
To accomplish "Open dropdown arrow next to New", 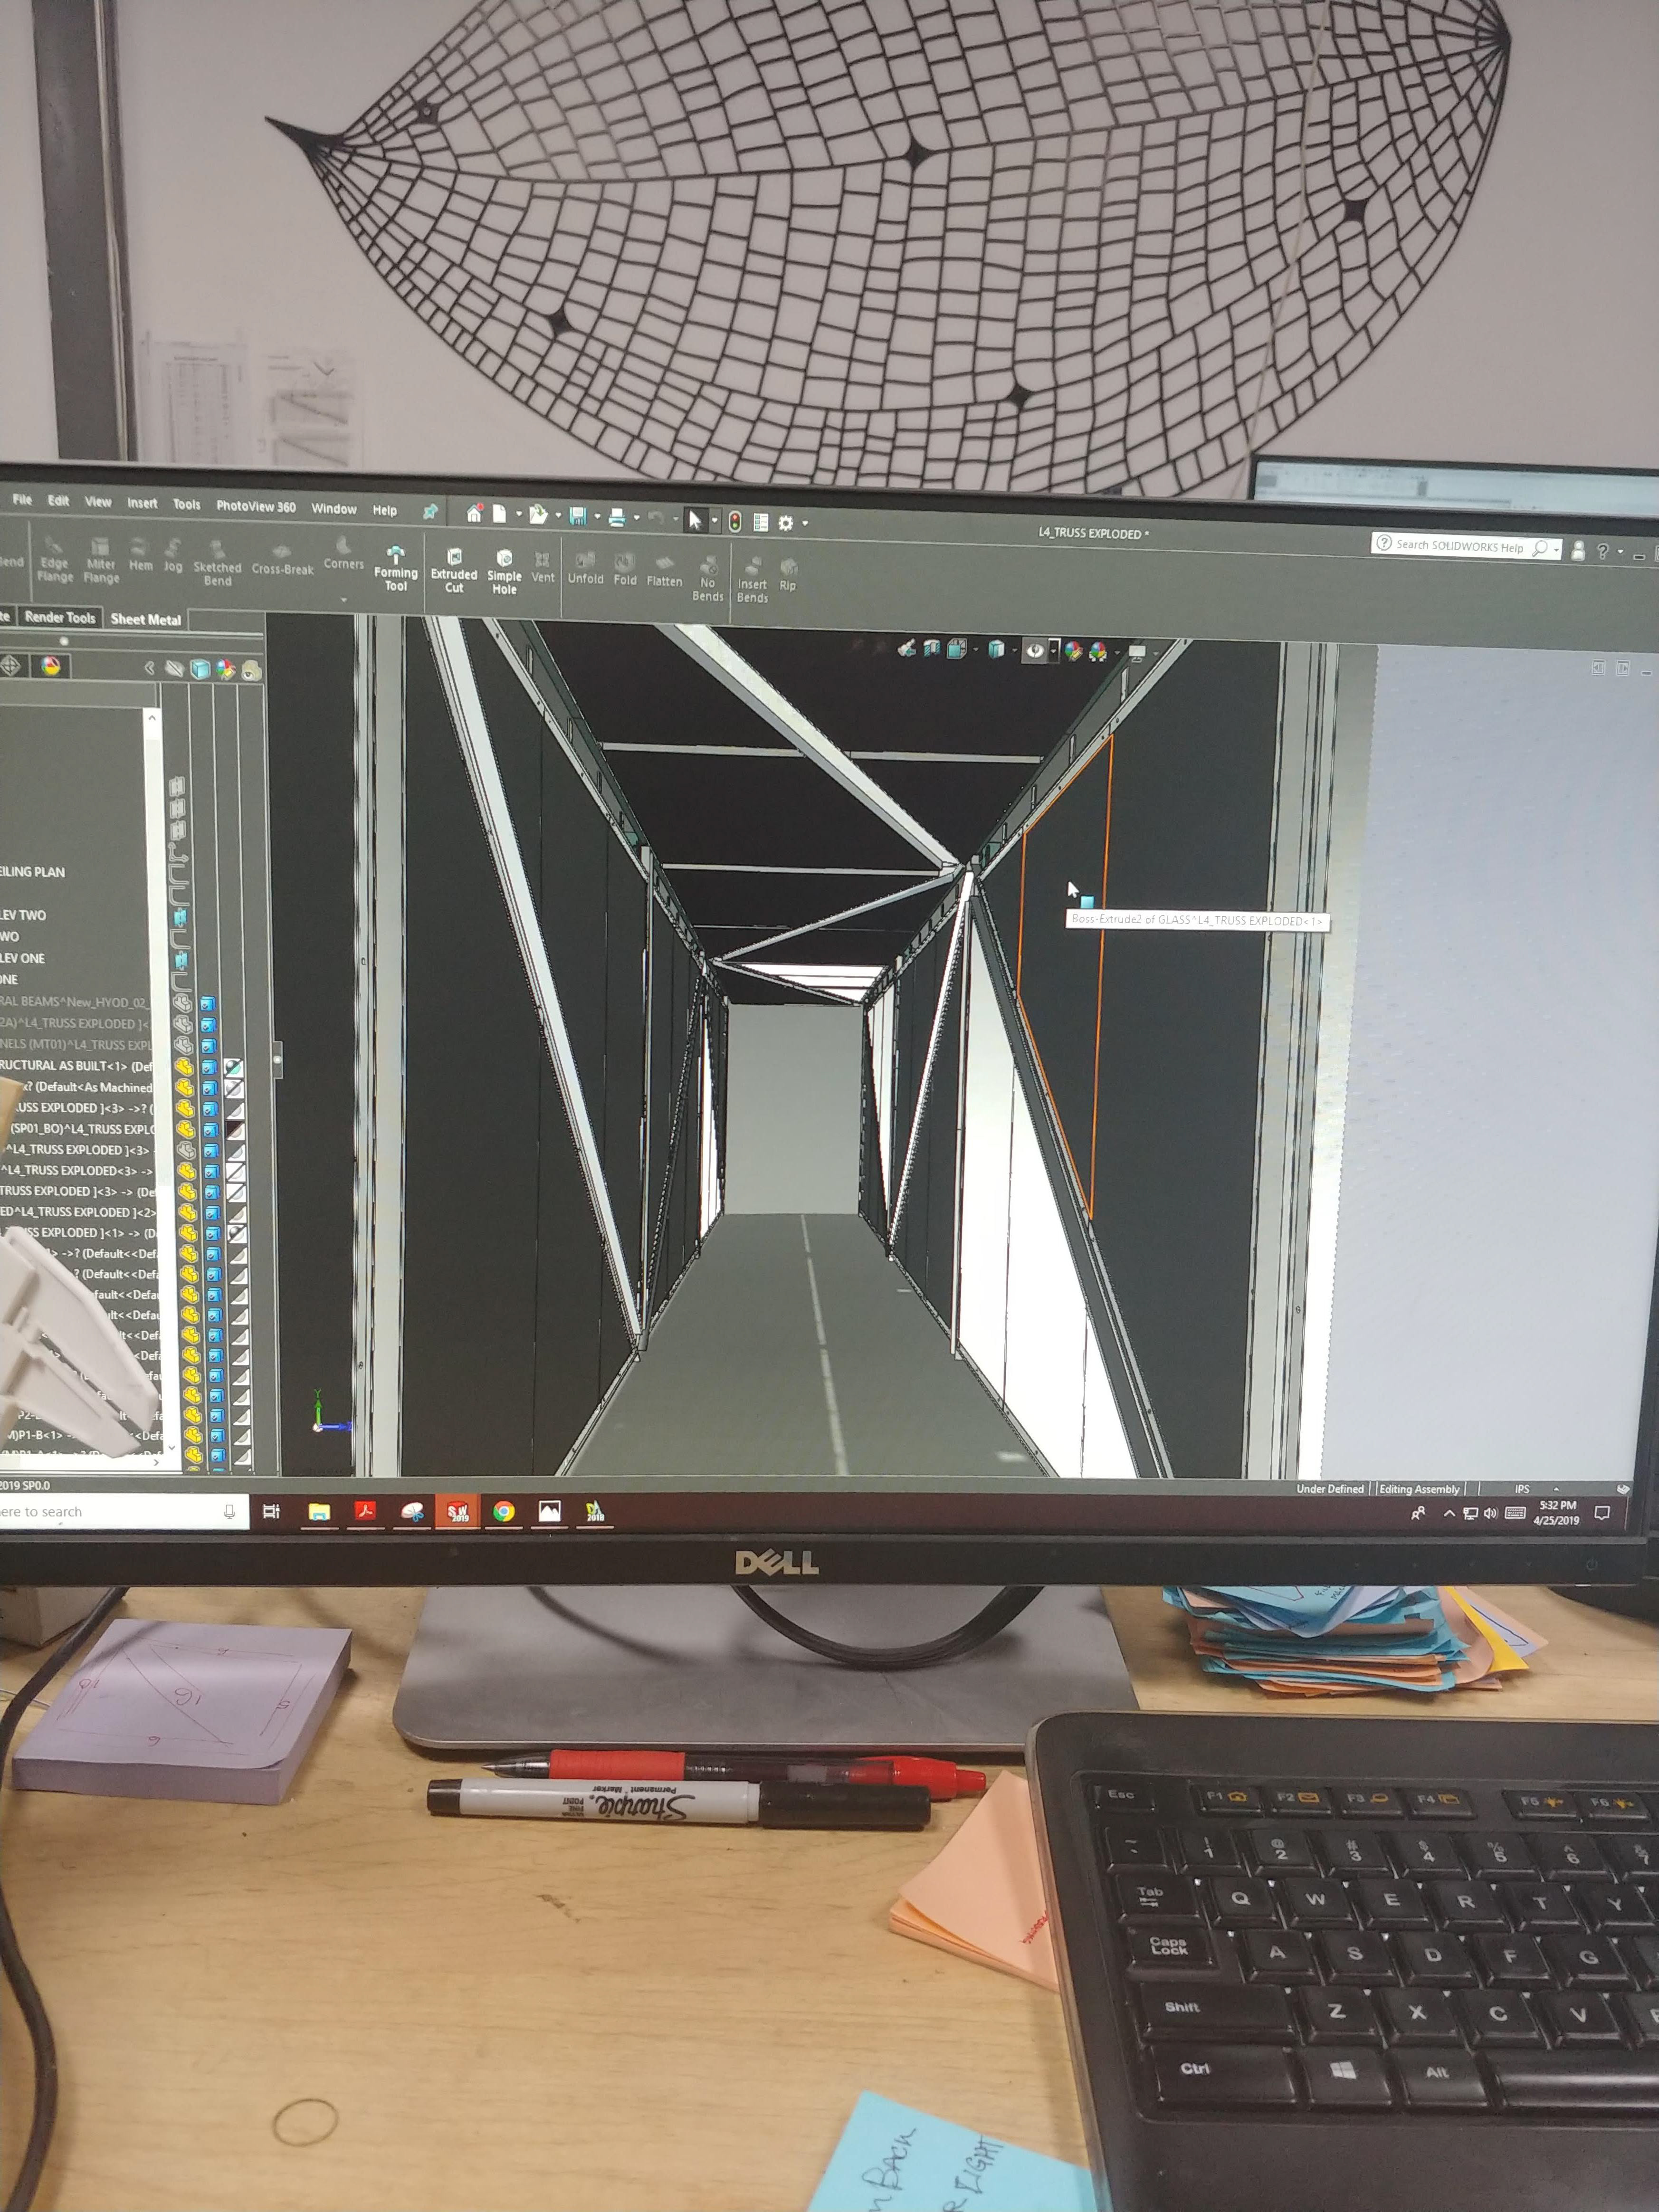I will (x=518, y=515).
